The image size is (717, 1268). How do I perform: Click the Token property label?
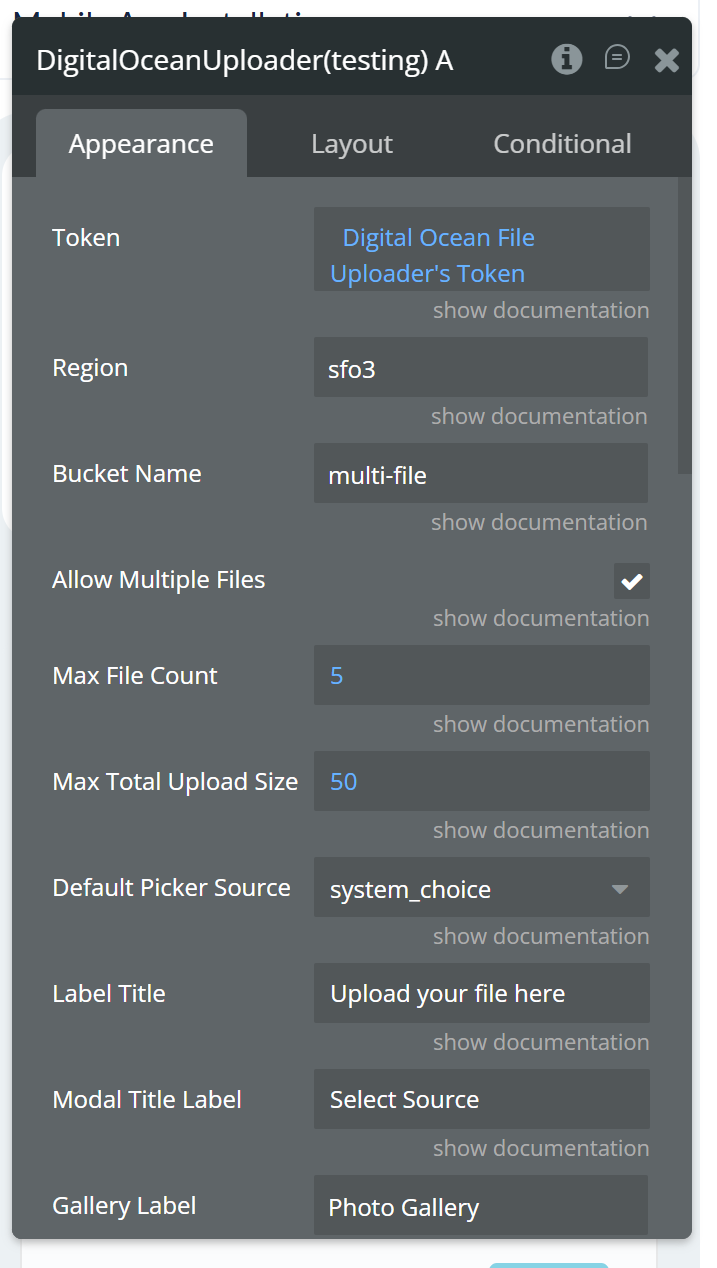[x=86, y=238]
